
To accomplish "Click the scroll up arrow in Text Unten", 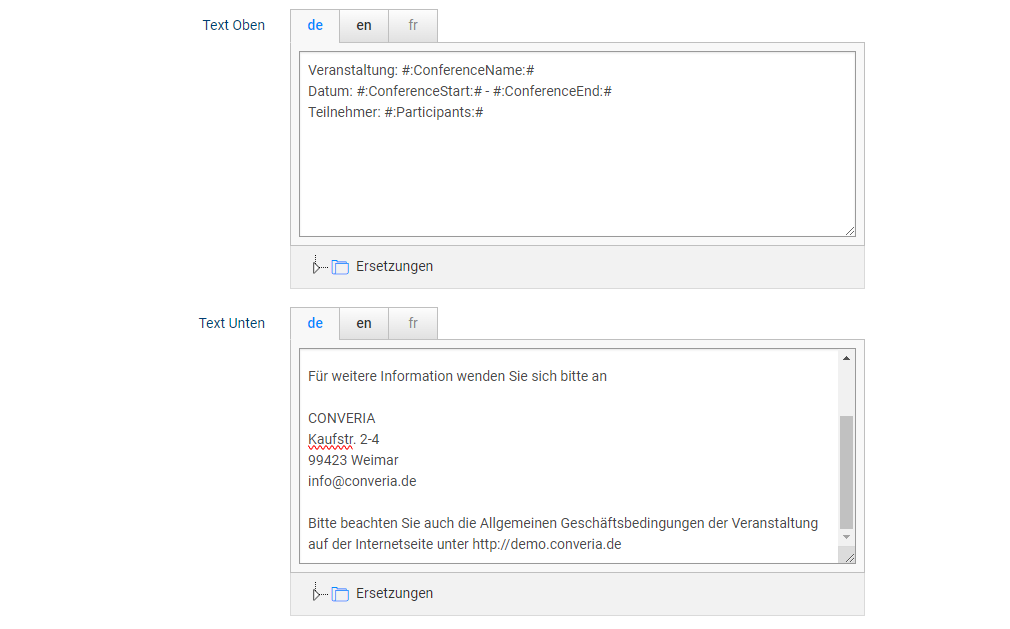I will click(847, 358).
